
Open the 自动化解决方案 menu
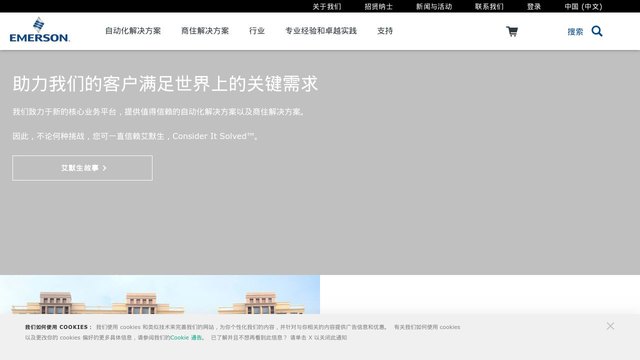(x=133, y=31)
